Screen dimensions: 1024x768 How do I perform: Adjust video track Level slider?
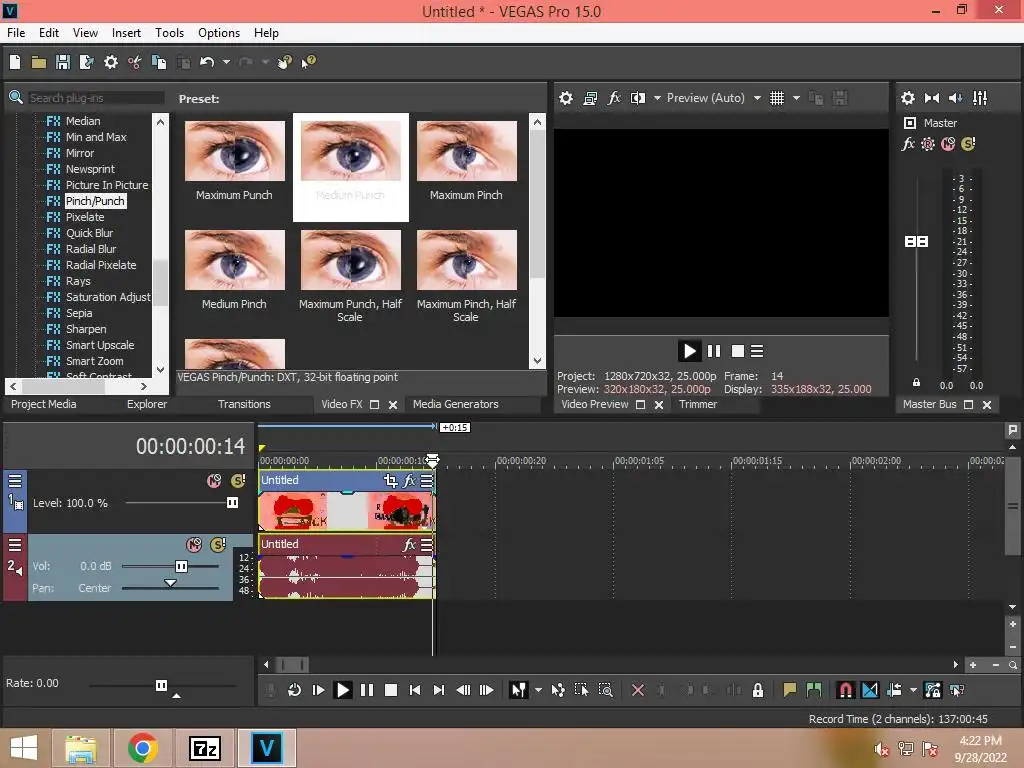click(x=232, y=502)
